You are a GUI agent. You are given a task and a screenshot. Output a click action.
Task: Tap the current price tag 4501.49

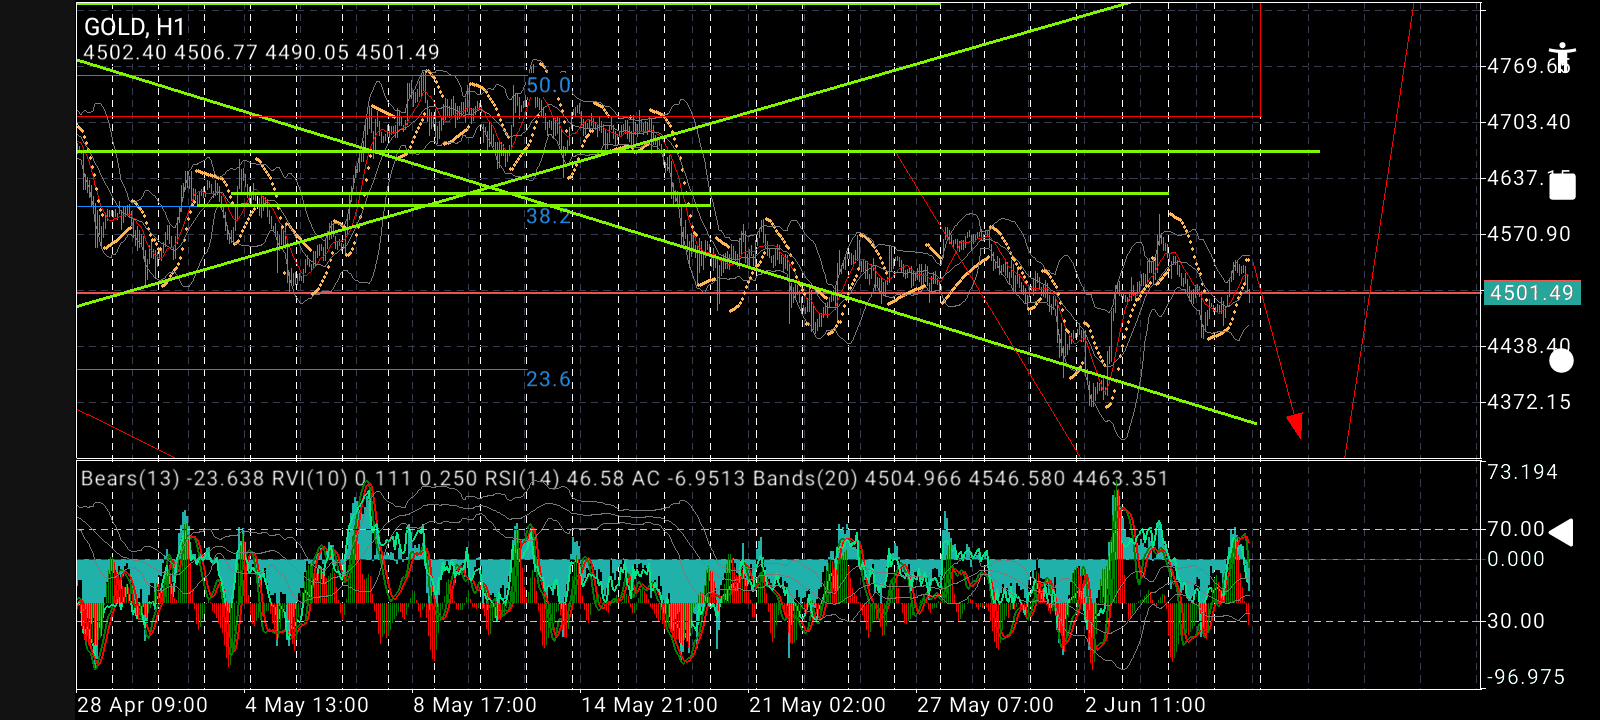tap(1532, 293)
